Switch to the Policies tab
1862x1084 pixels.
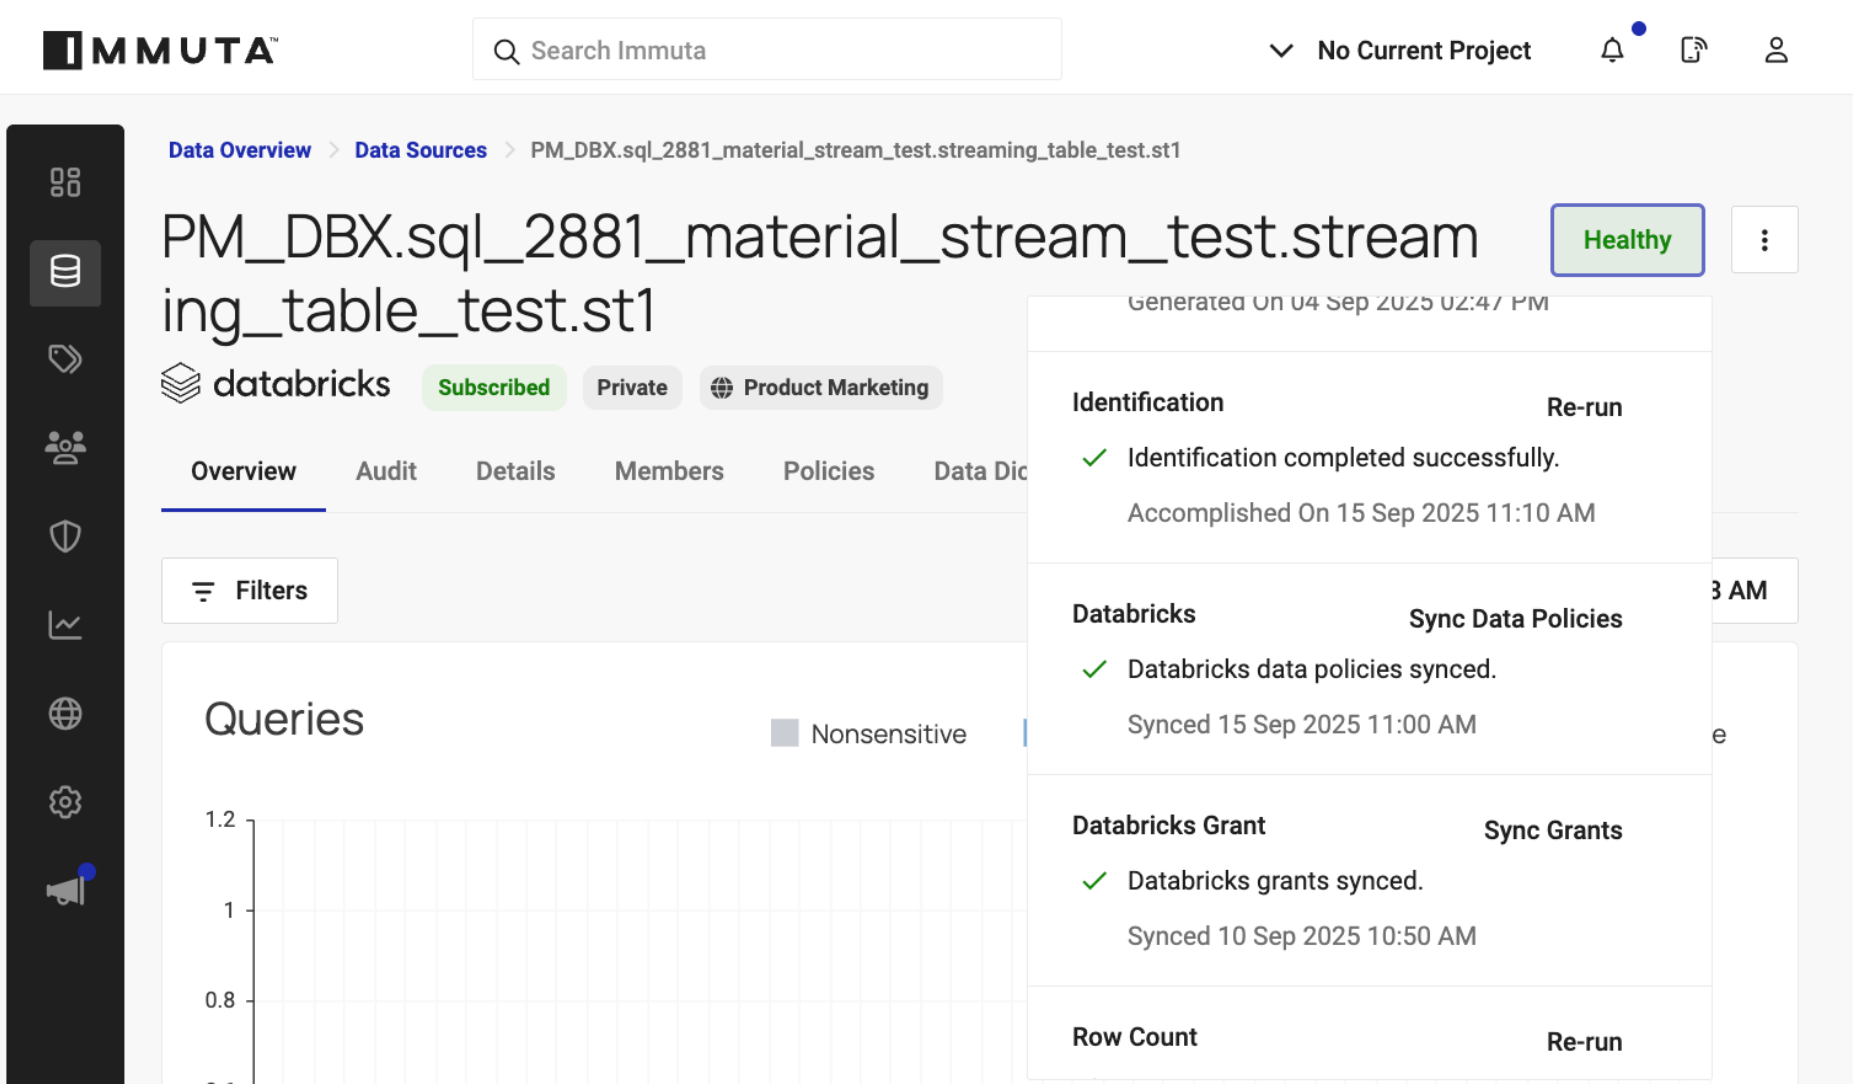(x=828, y=471)
